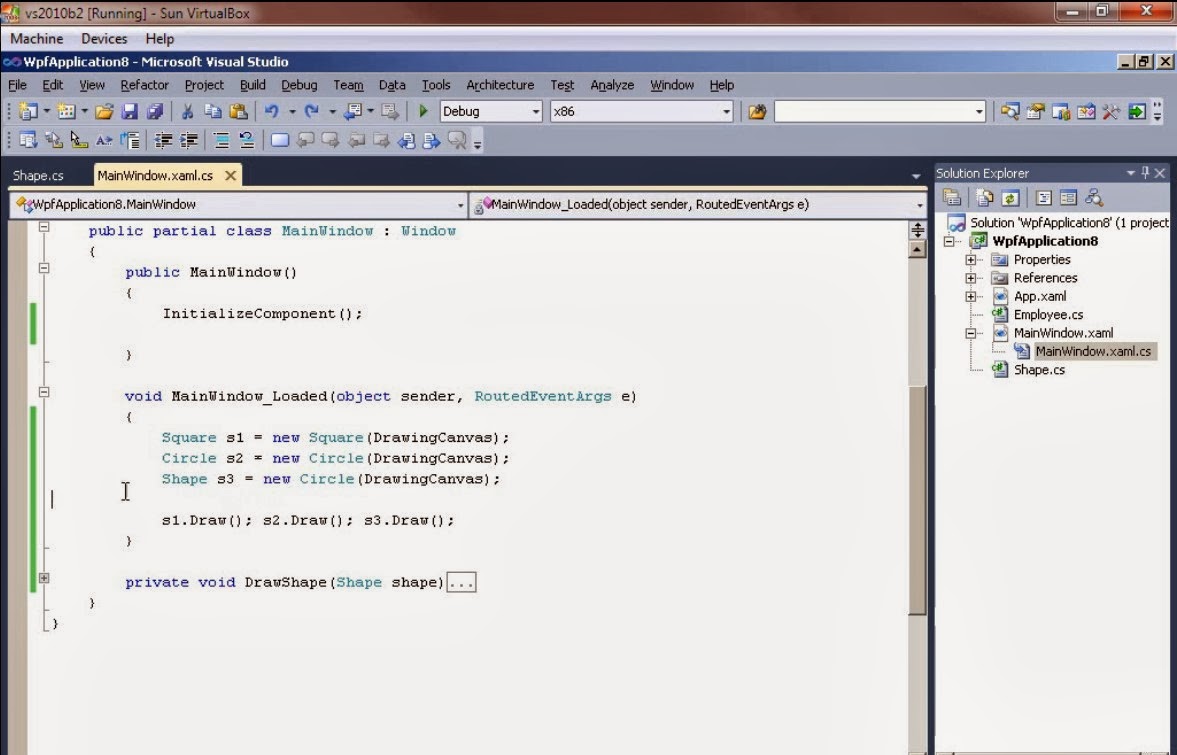The height and width of the screenshot is (755, 1177).
Task: Pin toggle for Solution Explorer panel
Action: click(1145, 173)
